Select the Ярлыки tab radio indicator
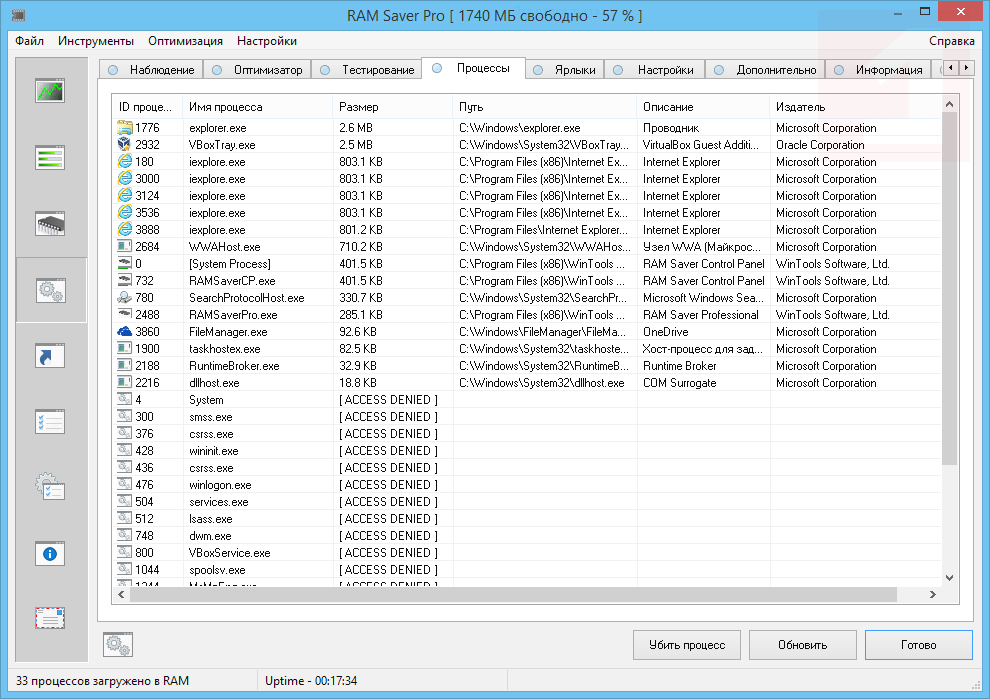The height and width of the screenshot is (699, 990). coord(538,70)
